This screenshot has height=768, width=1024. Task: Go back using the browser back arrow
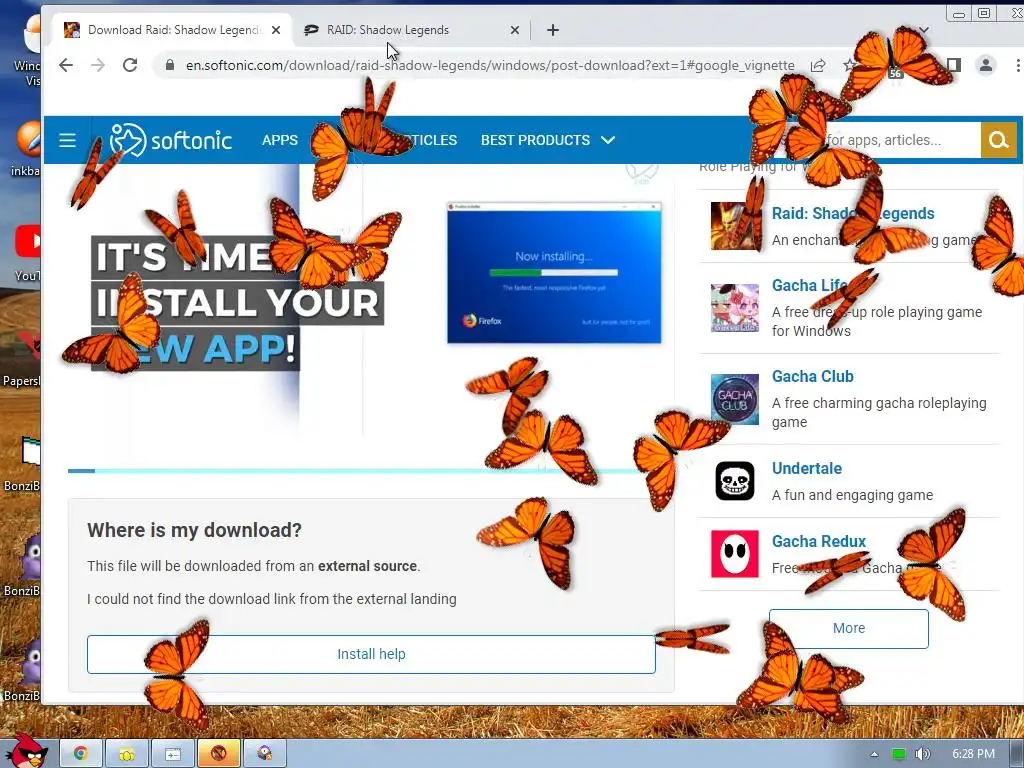[x=66, y=65]
